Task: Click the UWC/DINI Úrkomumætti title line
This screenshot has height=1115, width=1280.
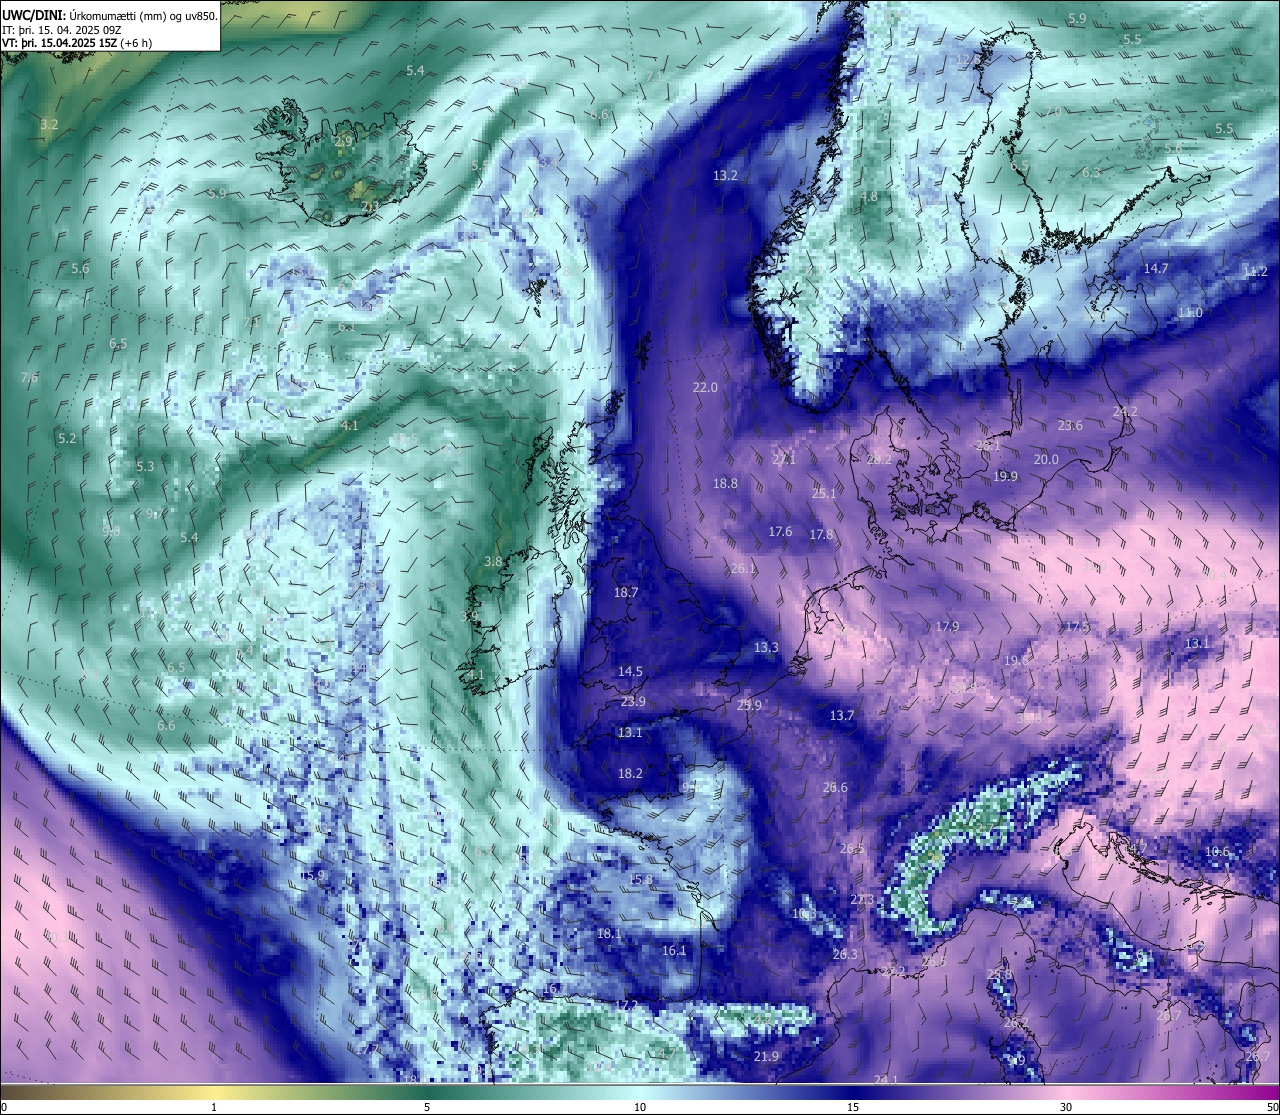Action: pos(110,16)
